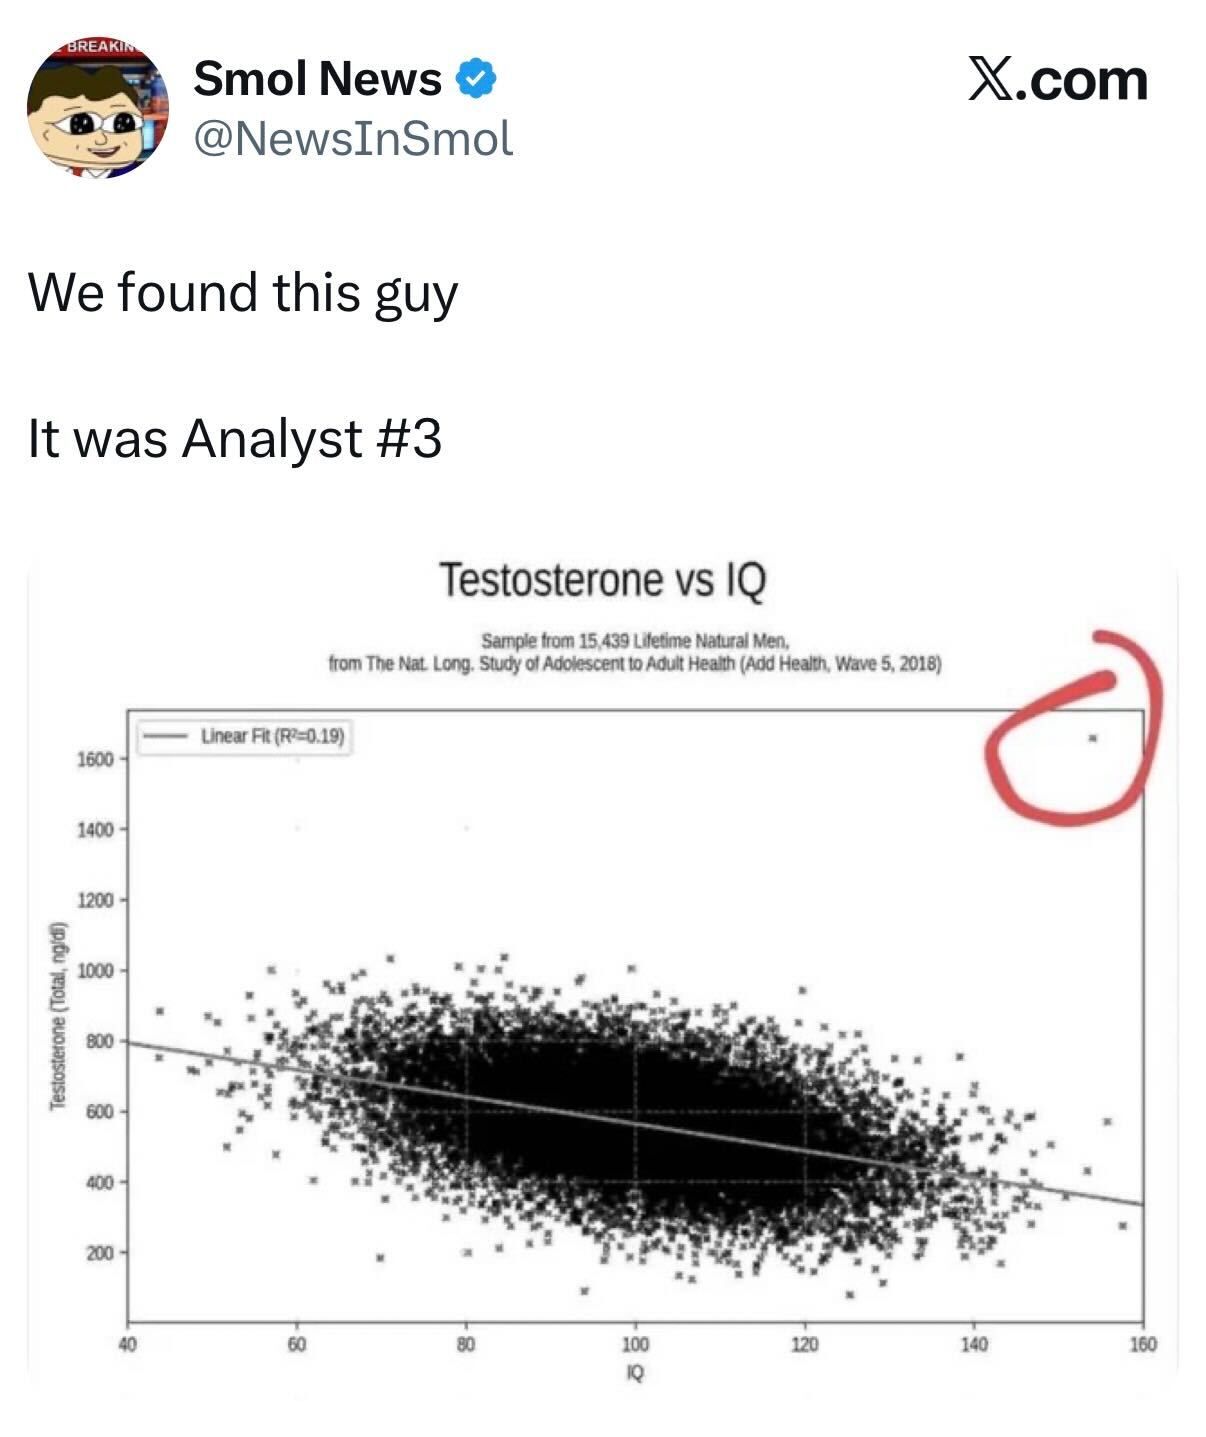
Task: Click the chart subtitle about Add Health sample
Action: [x=634, y=652]
